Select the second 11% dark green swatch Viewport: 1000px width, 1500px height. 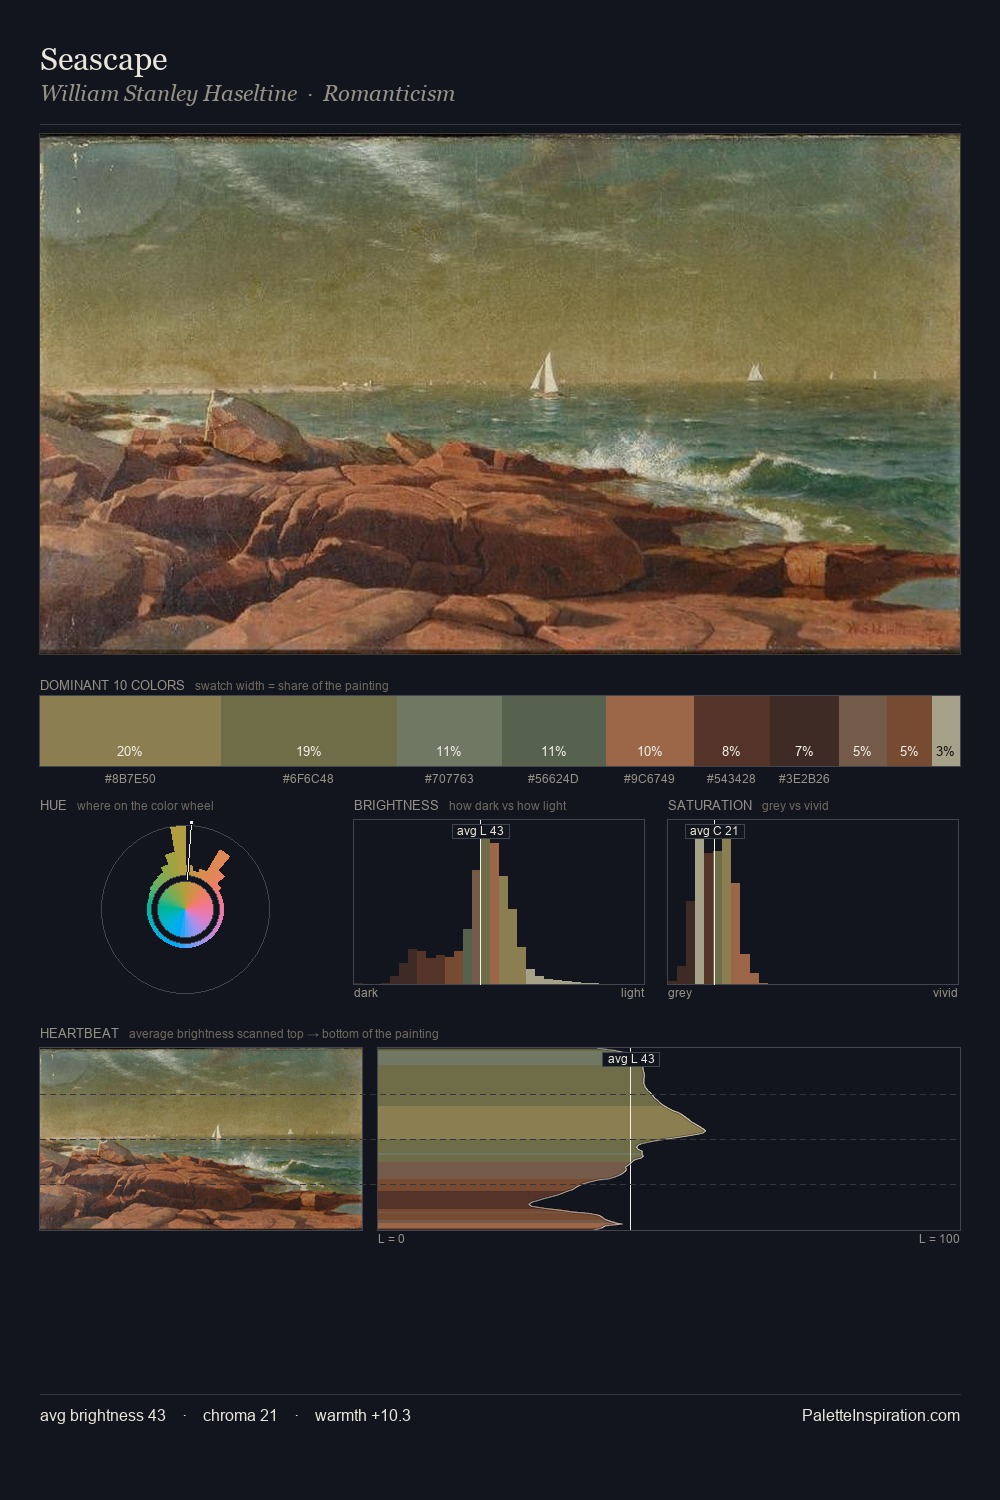click(554, 731)
